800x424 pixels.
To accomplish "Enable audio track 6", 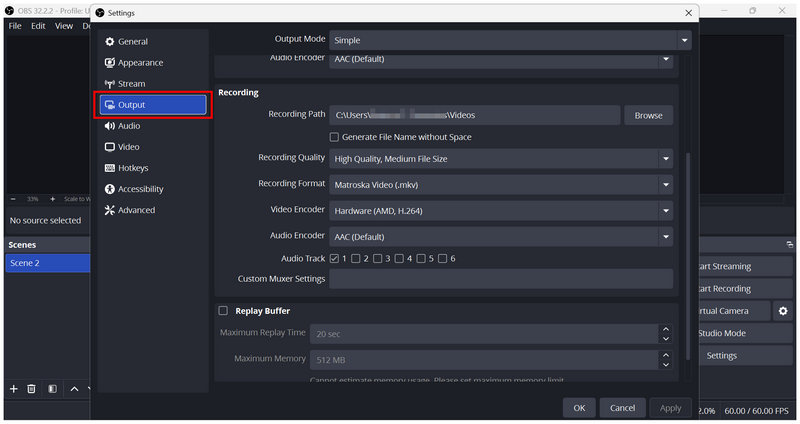I will click(442, 259).
